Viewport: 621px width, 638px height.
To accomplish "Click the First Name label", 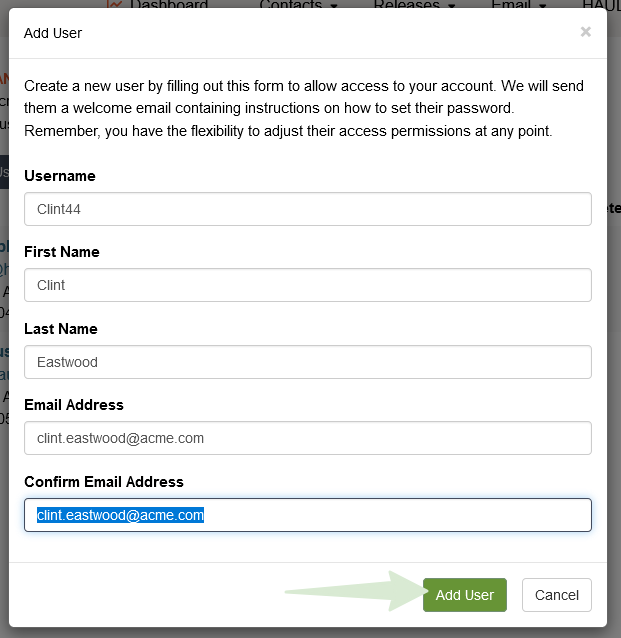I will point(61,252).
